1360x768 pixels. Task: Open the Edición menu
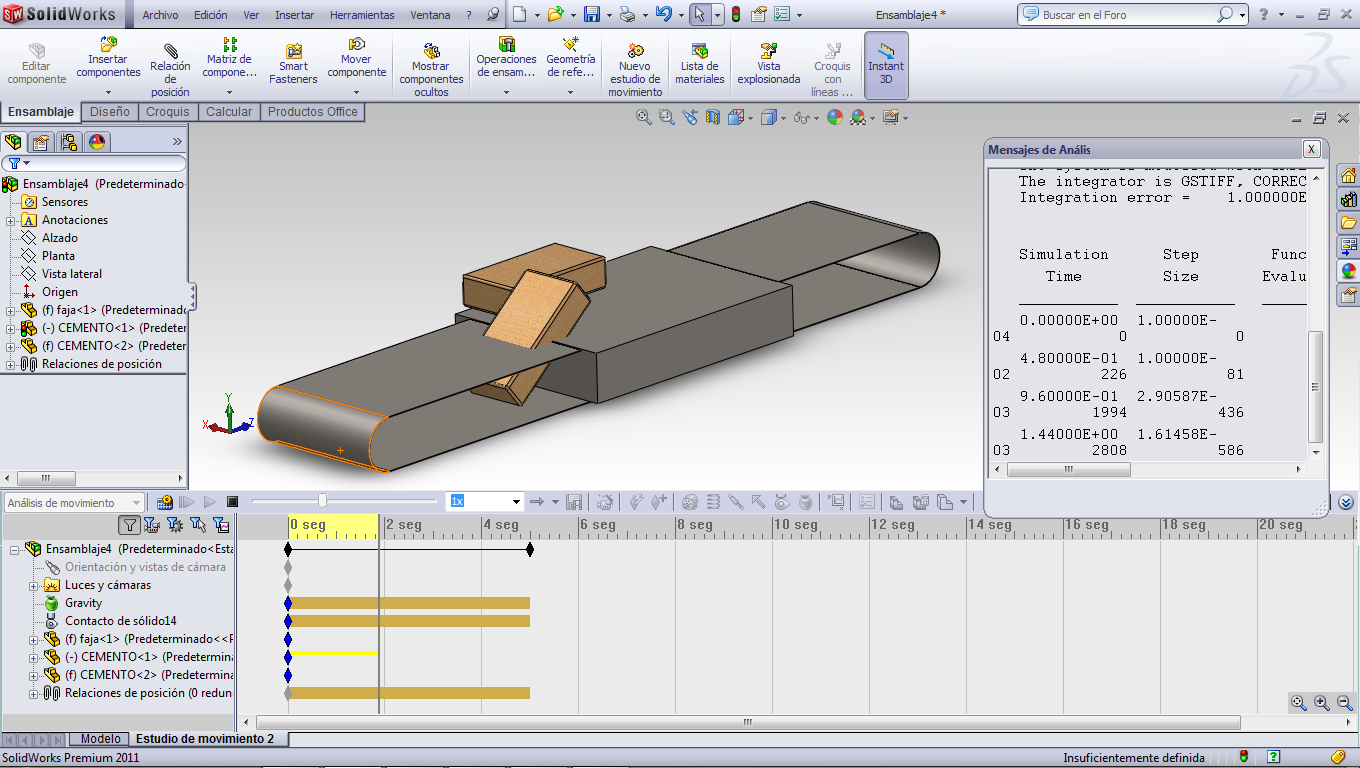(x=211, y=15)
